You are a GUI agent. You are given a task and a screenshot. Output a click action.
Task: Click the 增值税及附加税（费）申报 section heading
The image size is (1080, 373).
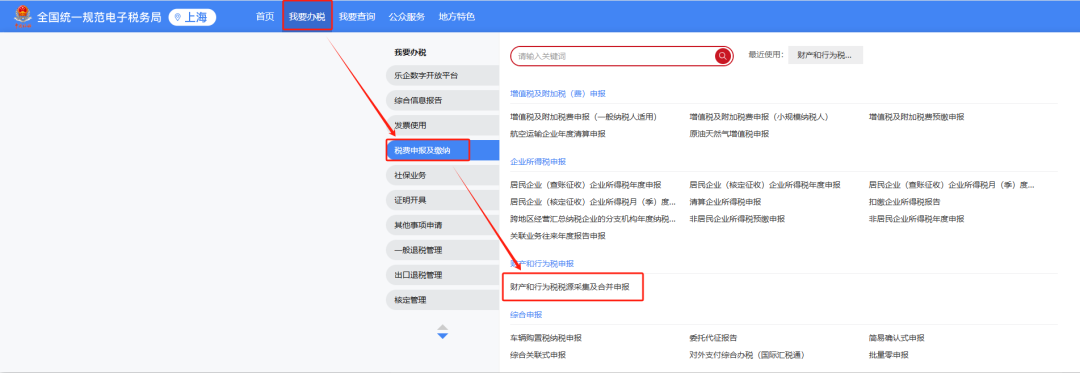click(x=558, y=94)
